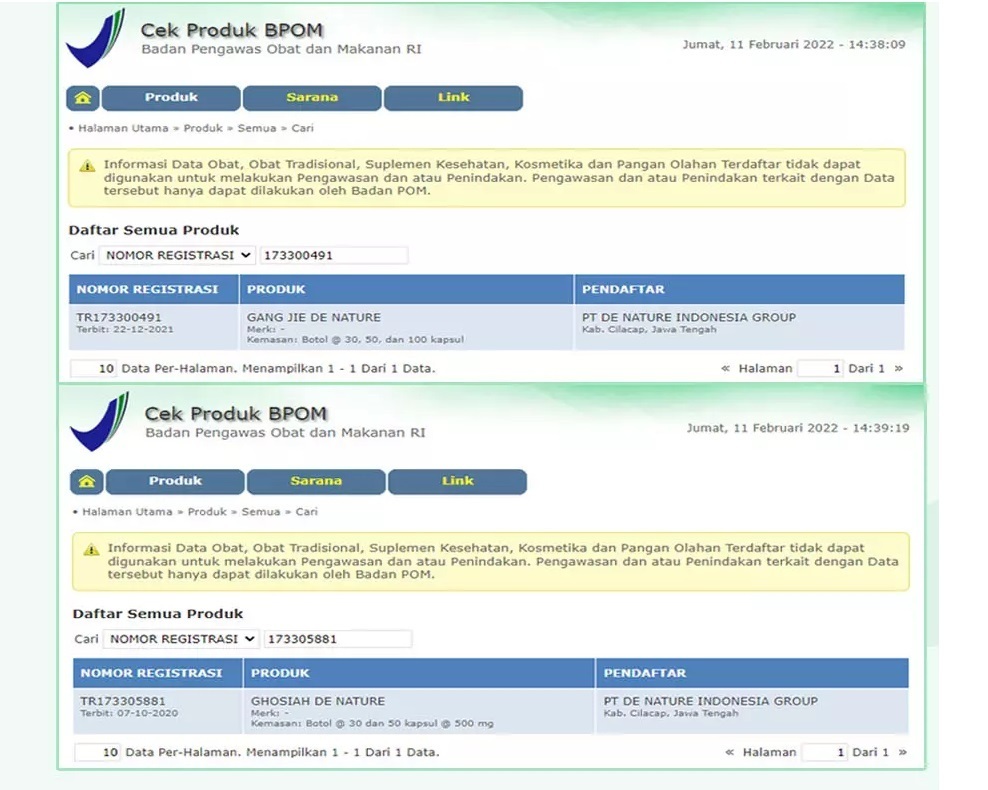Click the warning icon in the top notice
988x790 pixels.
[87, 166]
